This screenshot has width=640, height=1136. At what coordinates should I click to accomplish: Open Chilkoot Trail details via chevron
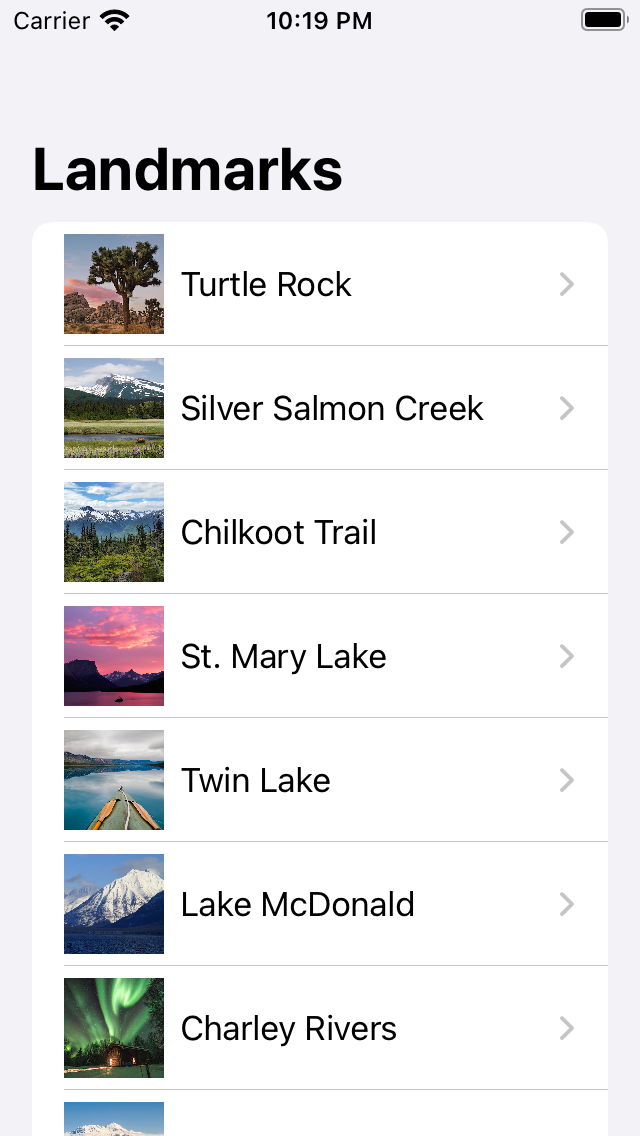[x=567, y=532]
